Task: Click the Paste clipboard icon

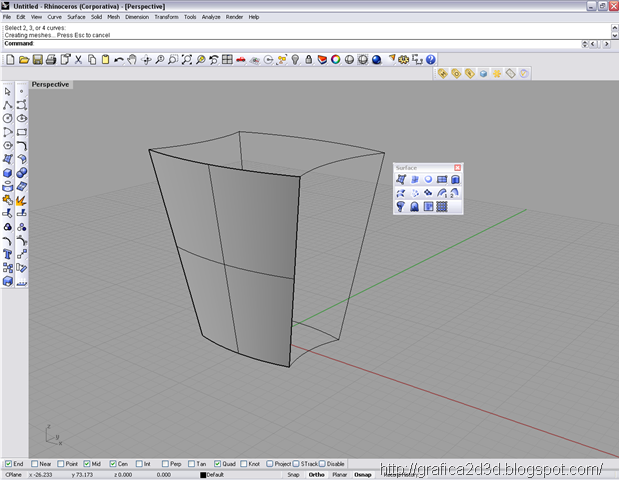Action: coord(105,60)
